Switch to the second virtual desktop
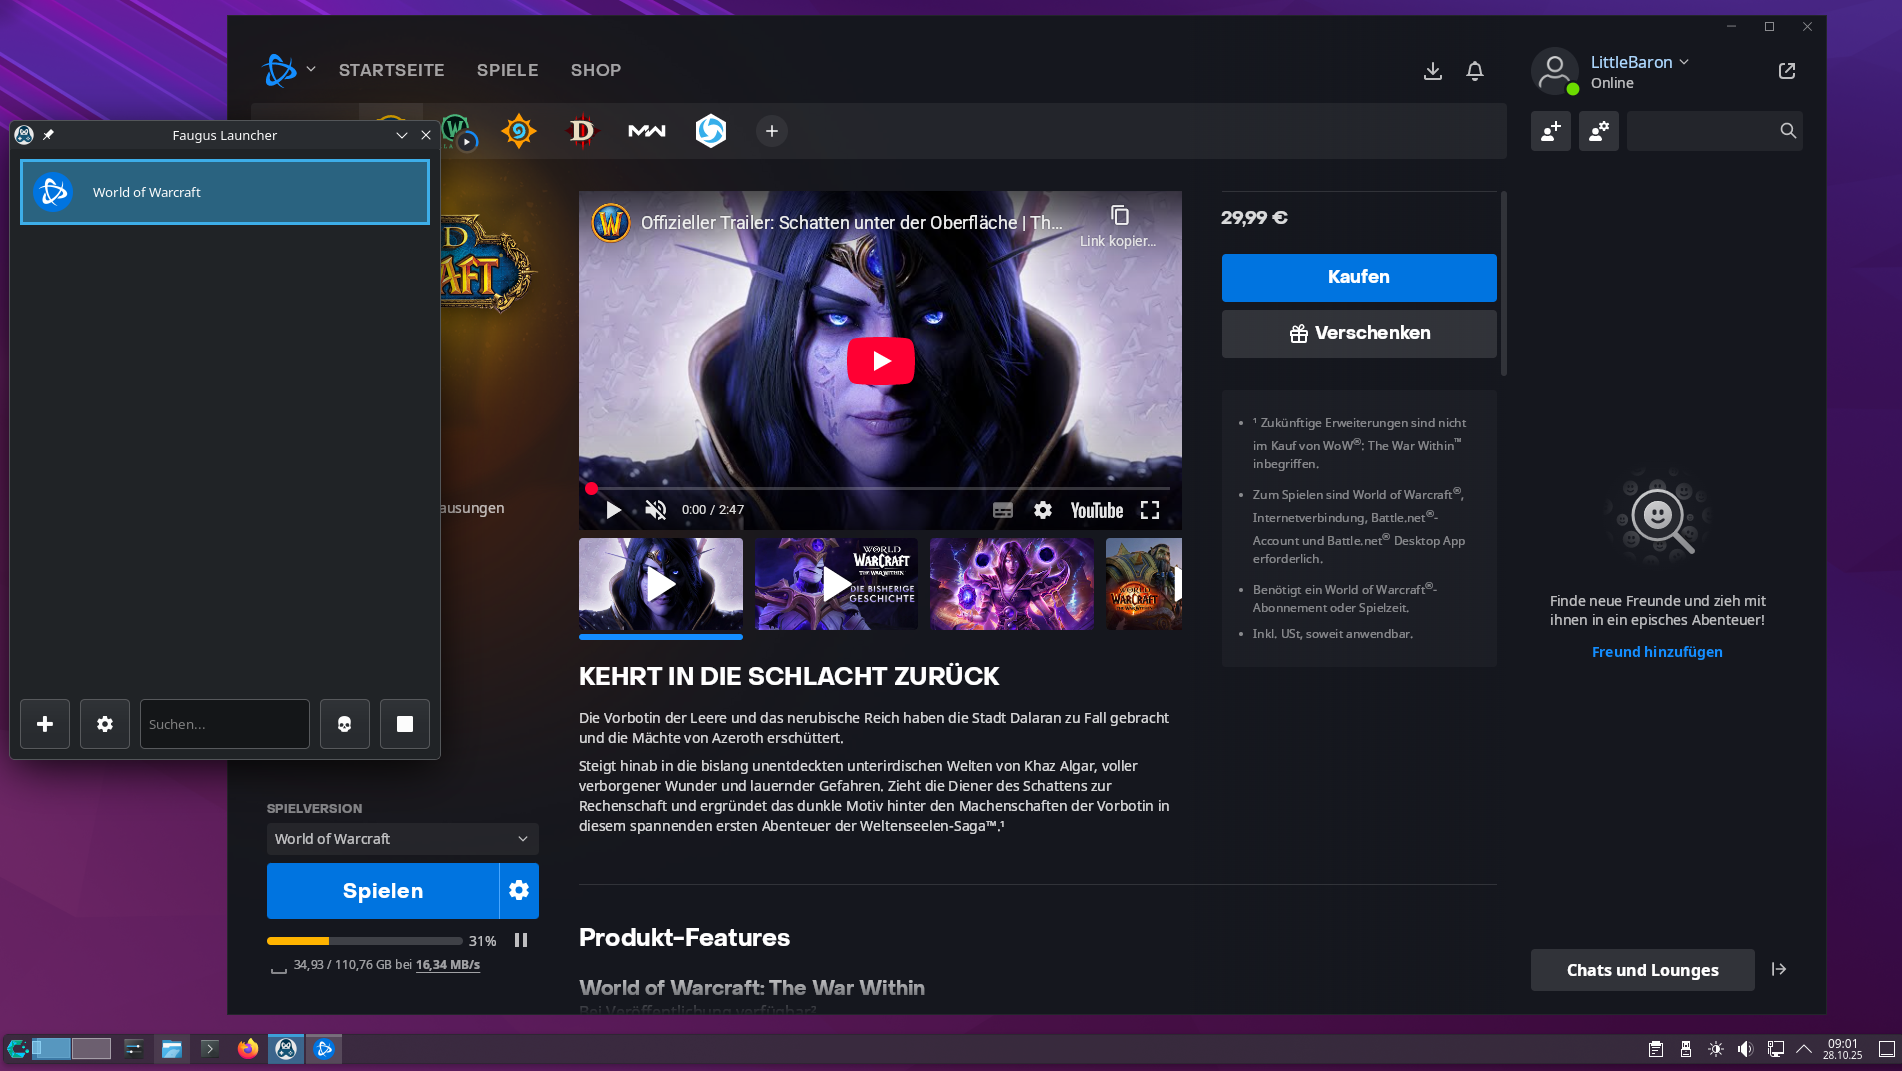 point(91,1049)
